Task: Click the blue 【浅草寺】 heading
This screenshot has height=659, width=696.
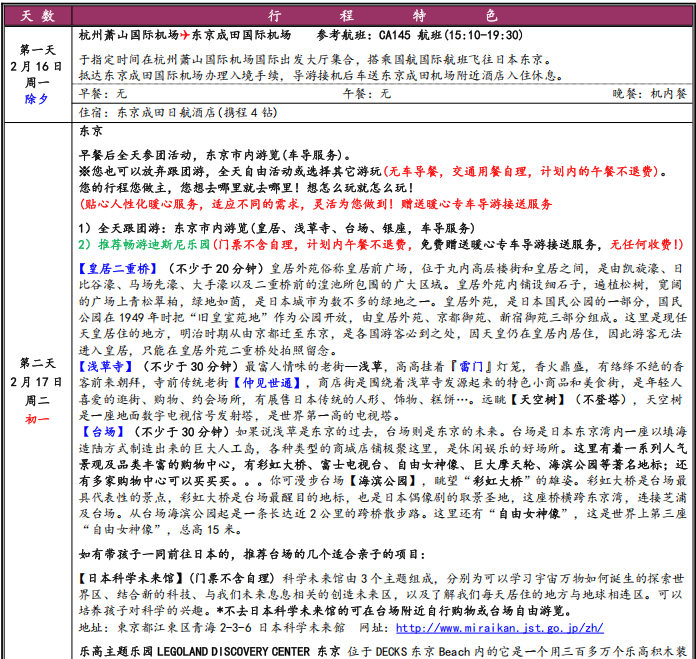Action: tap(105, 367)
